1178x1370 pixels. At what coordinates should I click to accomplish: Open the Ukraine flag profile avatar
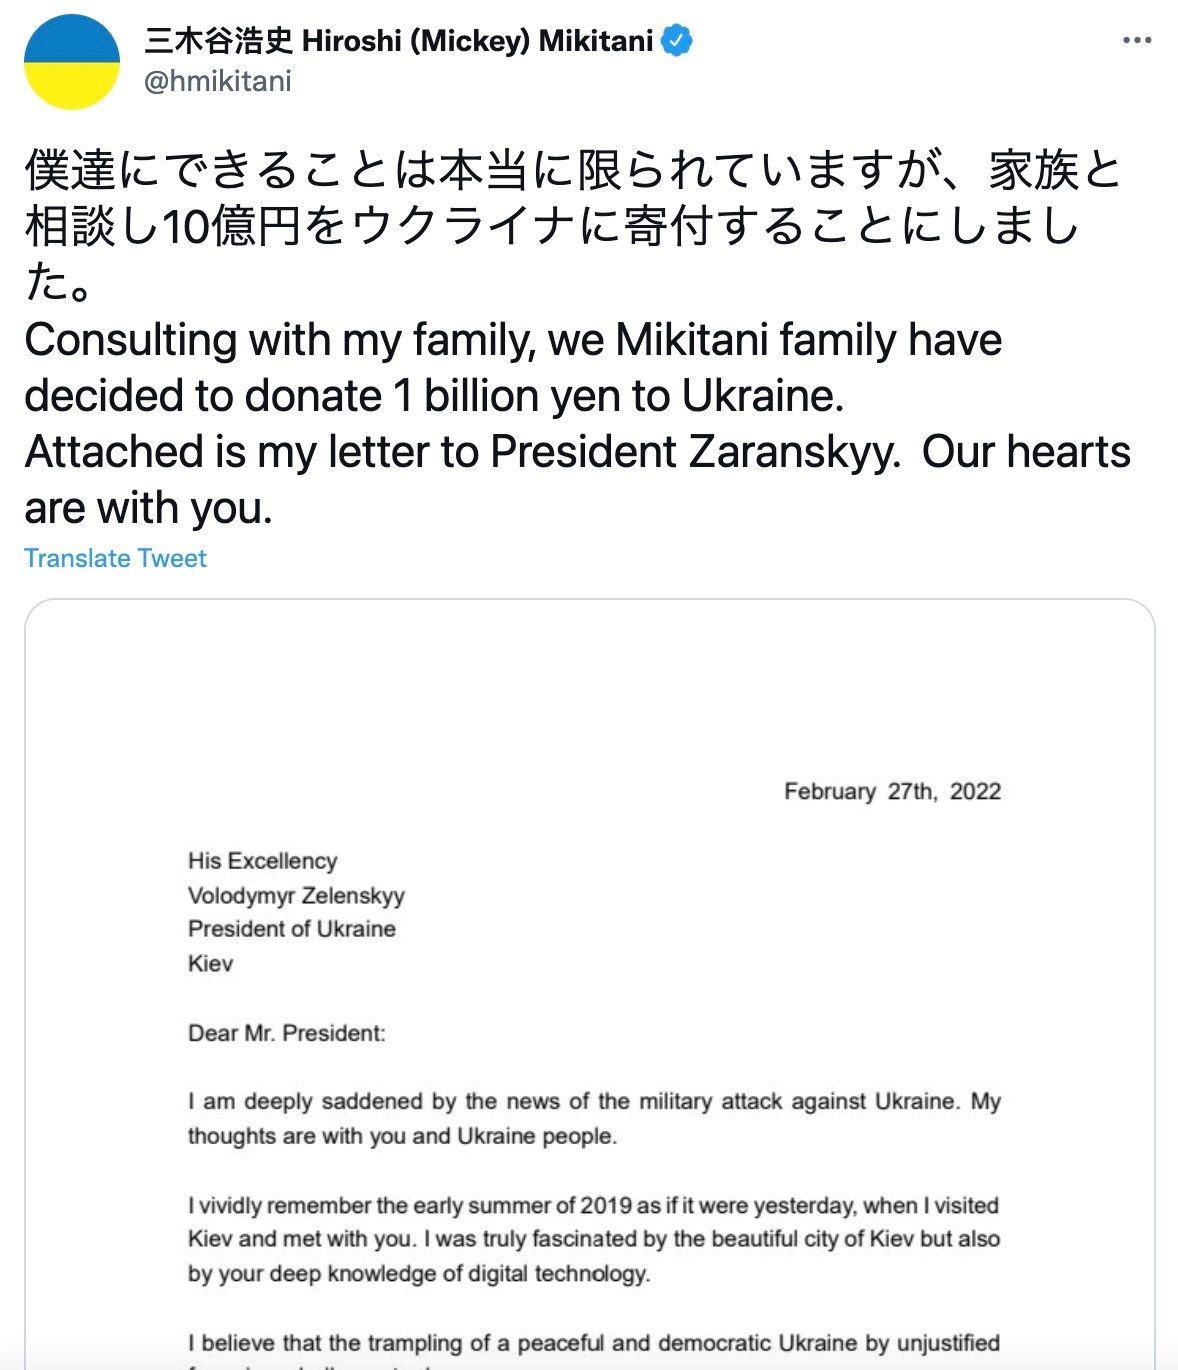pos(72,62)
